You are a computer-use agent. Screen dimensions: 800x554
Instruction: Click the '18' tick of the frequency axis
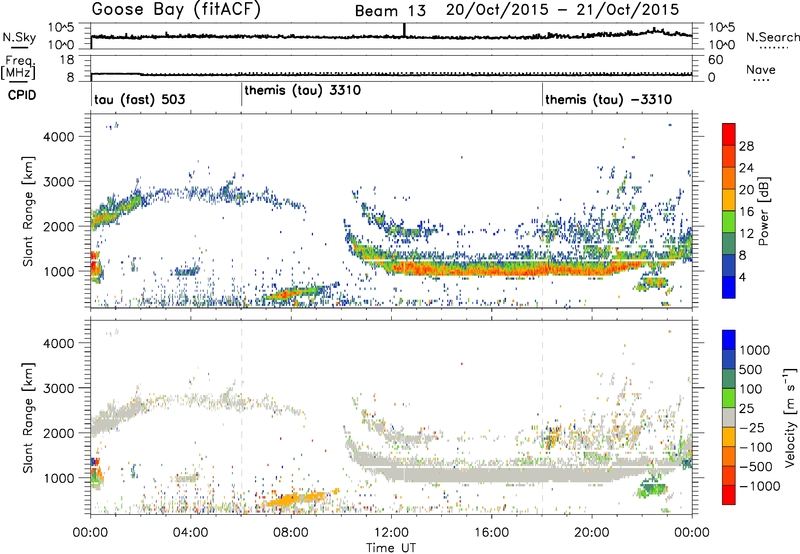(x=67, y=60)
